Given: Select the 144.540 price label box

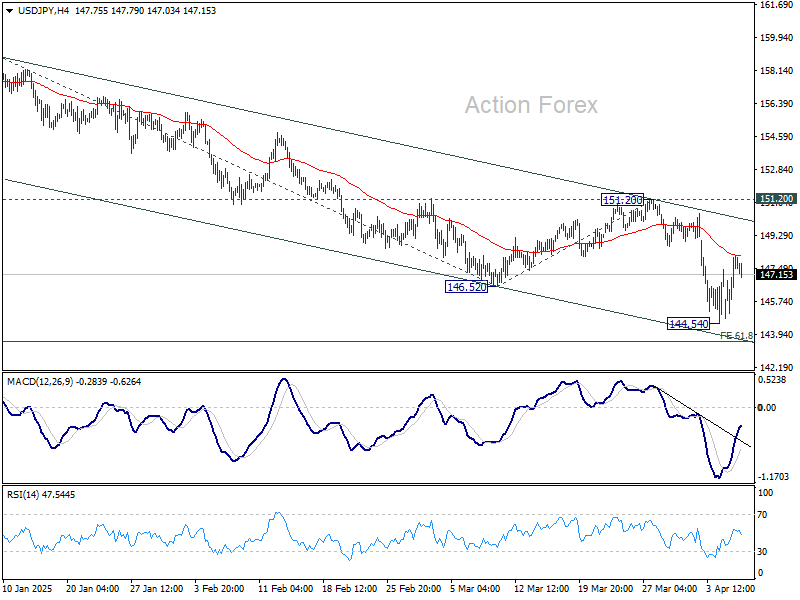Looking at the screenshot, I should (x=688, y=324).
